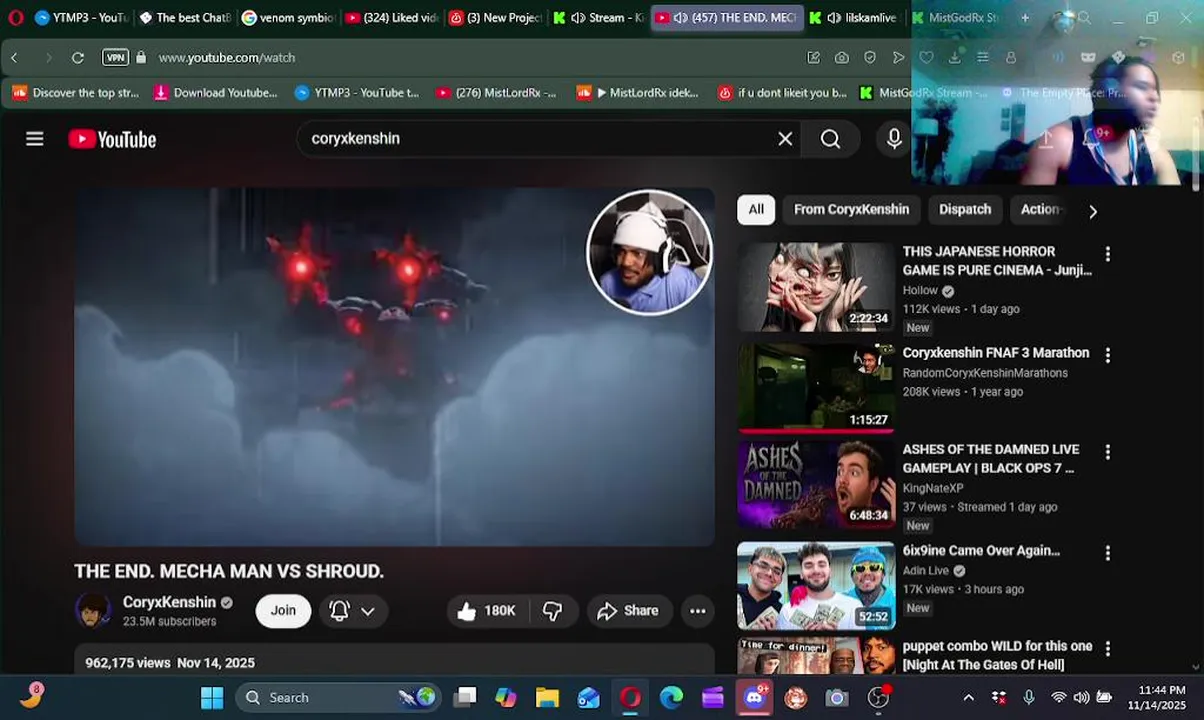
Task: Open Junji horror game thumbnail
Action: [x=816, y=287]
